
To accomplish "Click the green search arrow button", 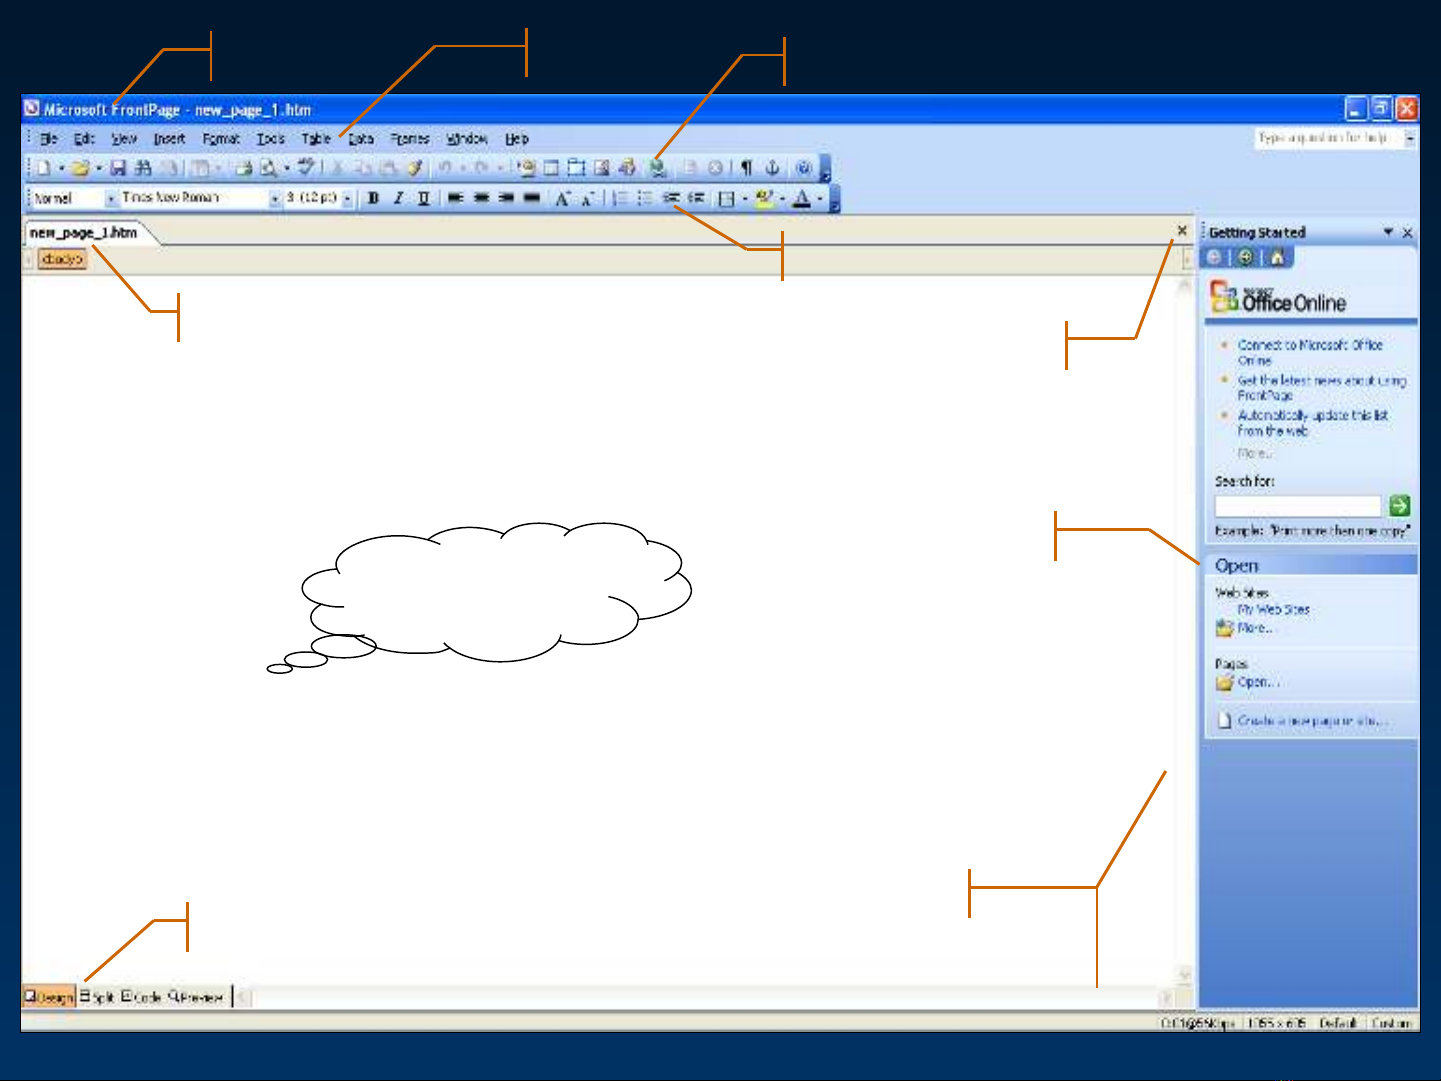I will point(1399,506).
